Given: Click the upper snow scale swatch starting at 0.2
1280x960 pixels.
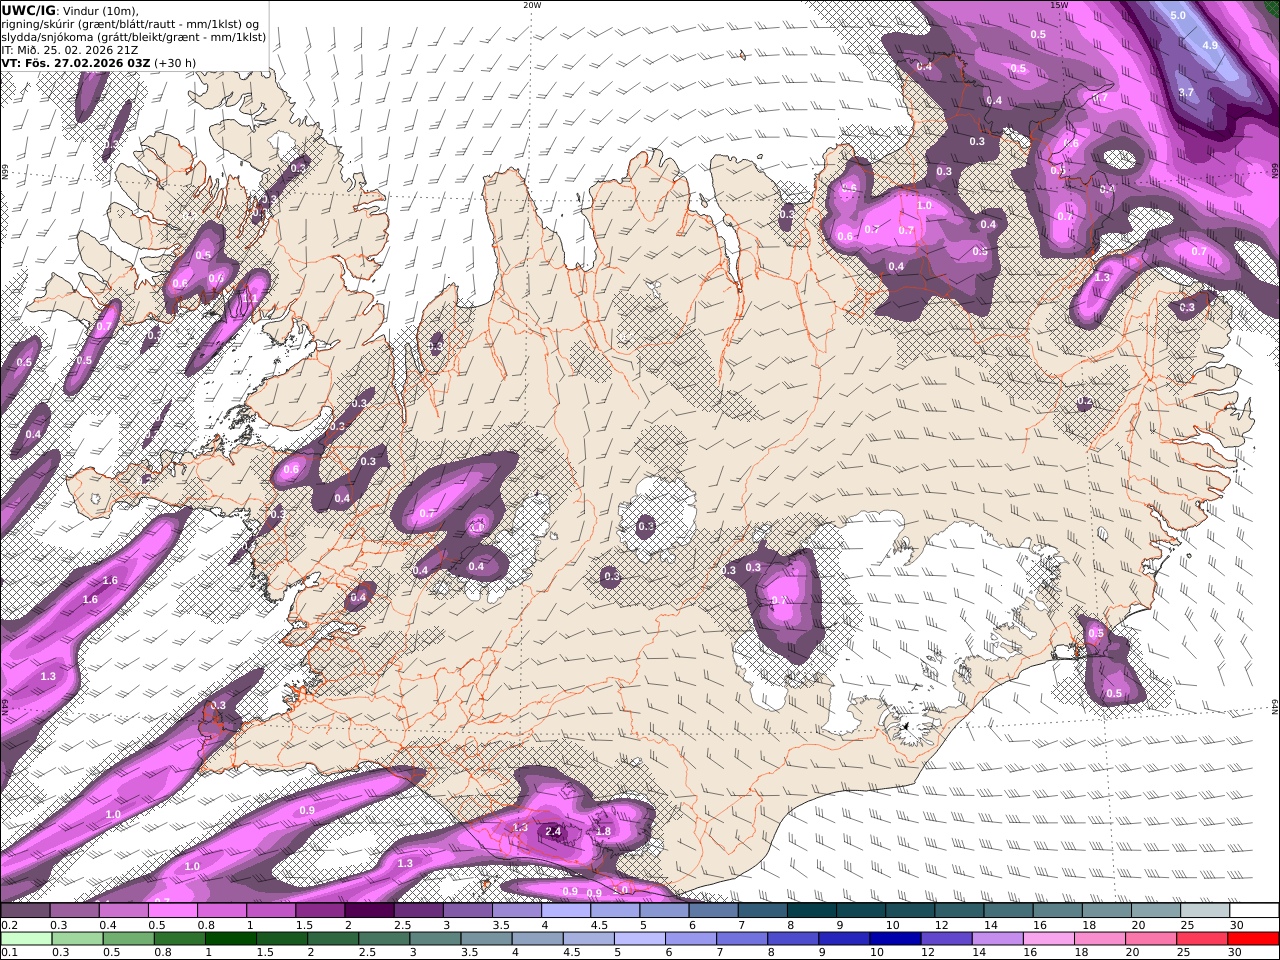Looking at the screenshot, I should click(x=25, y=911).
